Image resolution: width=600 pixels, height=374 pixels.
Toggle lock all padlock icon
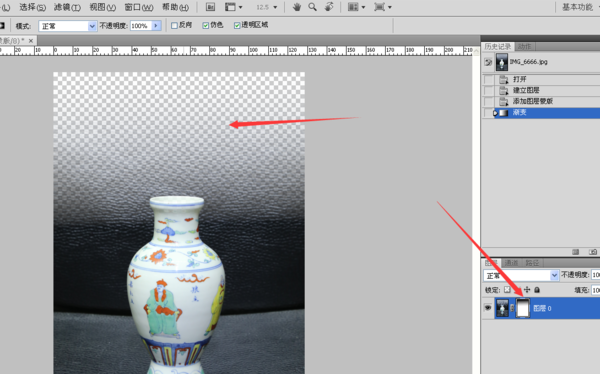[x=537, y=290]
